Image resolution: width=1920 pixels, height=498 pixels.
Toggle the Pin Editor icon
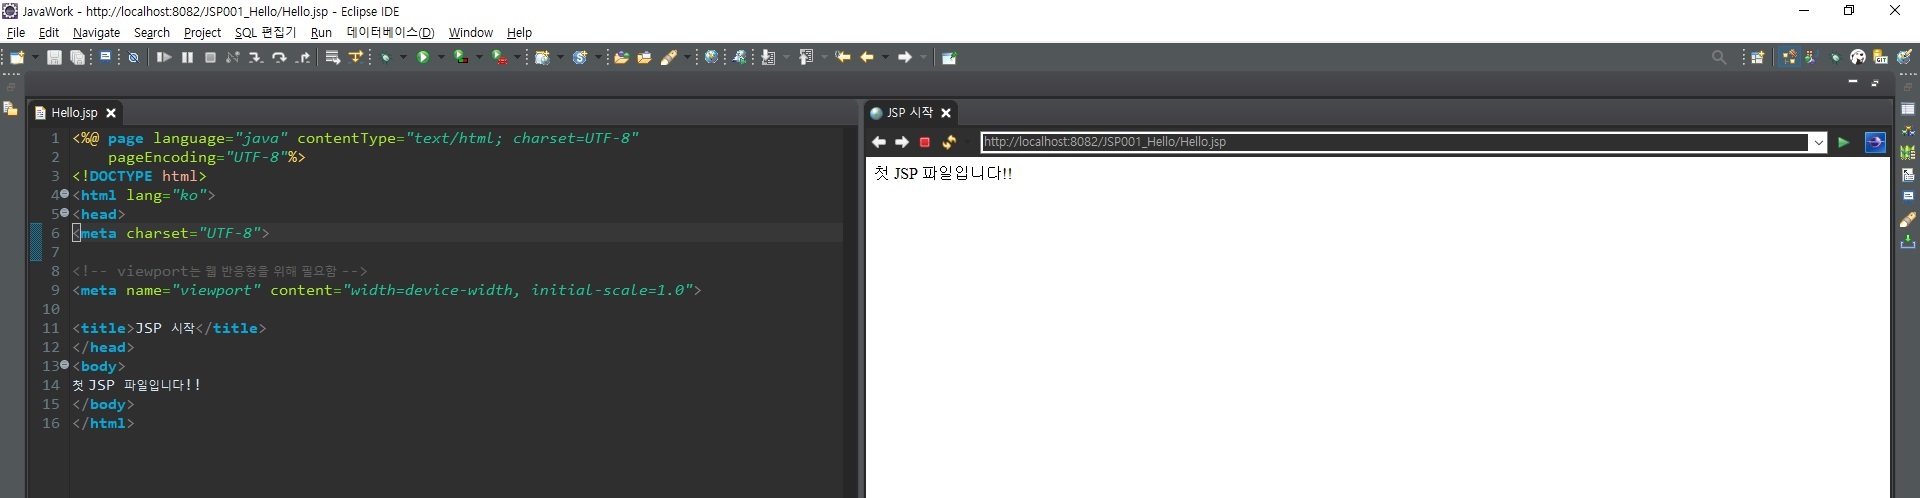tap(949, 58)
